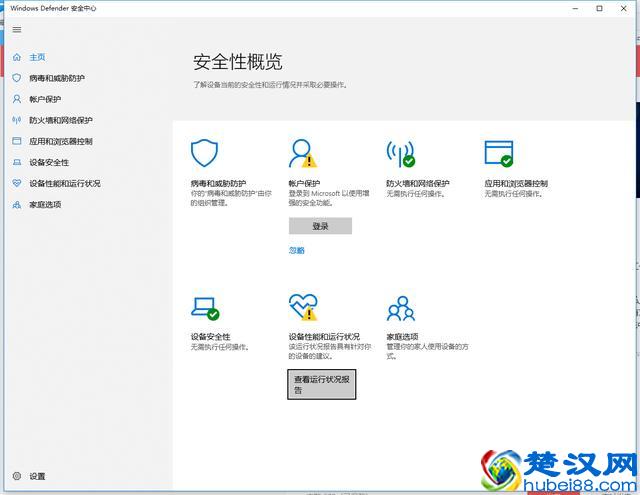This screenshot has height=495, width=640.
Task: Select 家庭选项 in the sidebar
Action: [x=45, y=205]
